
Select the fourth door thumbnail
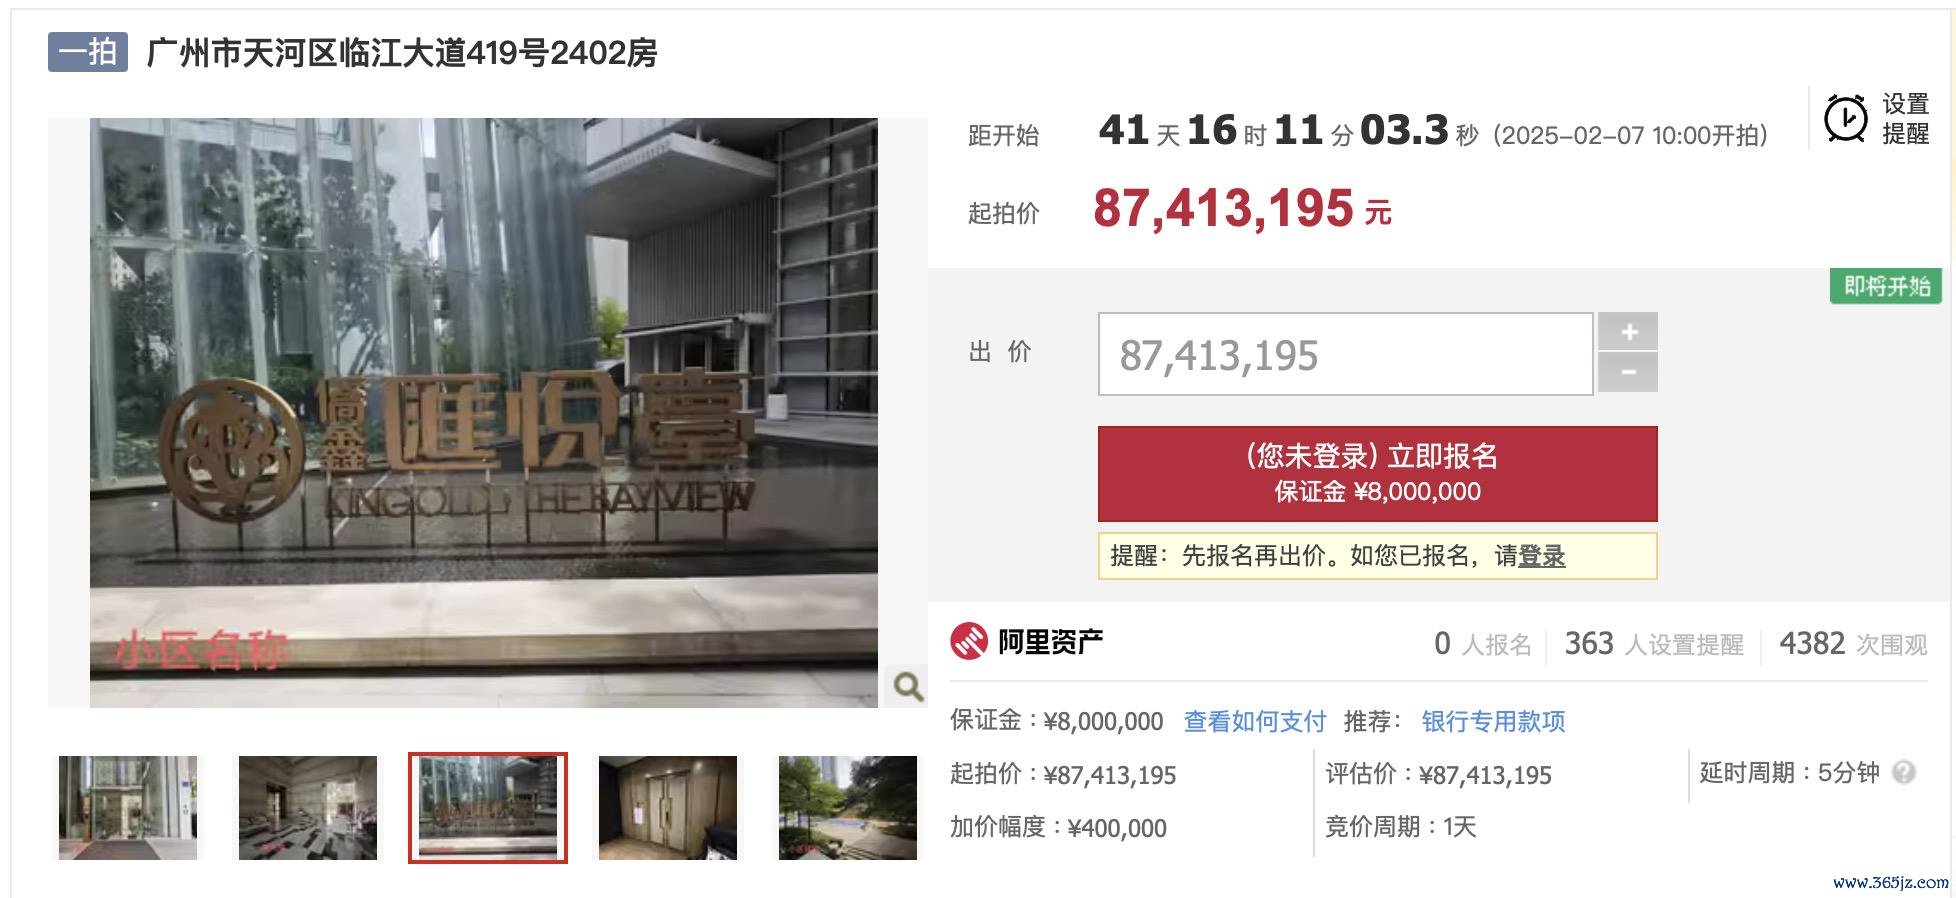[668, 808]
